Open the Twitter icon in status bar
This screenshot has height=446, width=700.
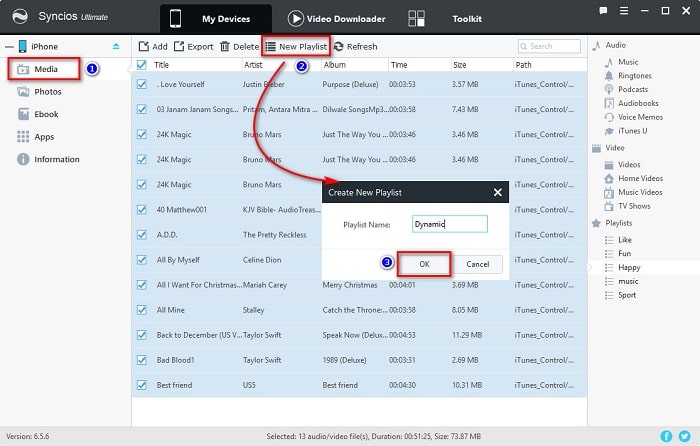tap(684, 436)
